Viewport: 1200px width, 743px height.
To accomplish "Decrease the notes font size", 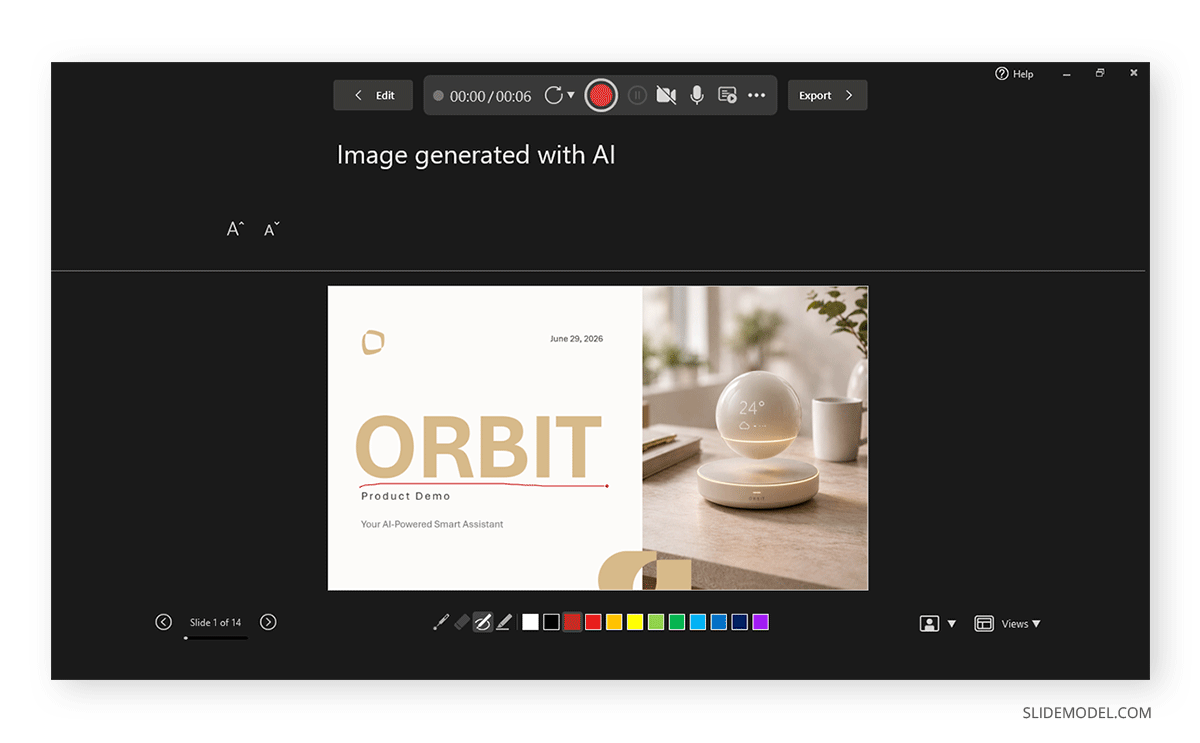I will point(271,229).
